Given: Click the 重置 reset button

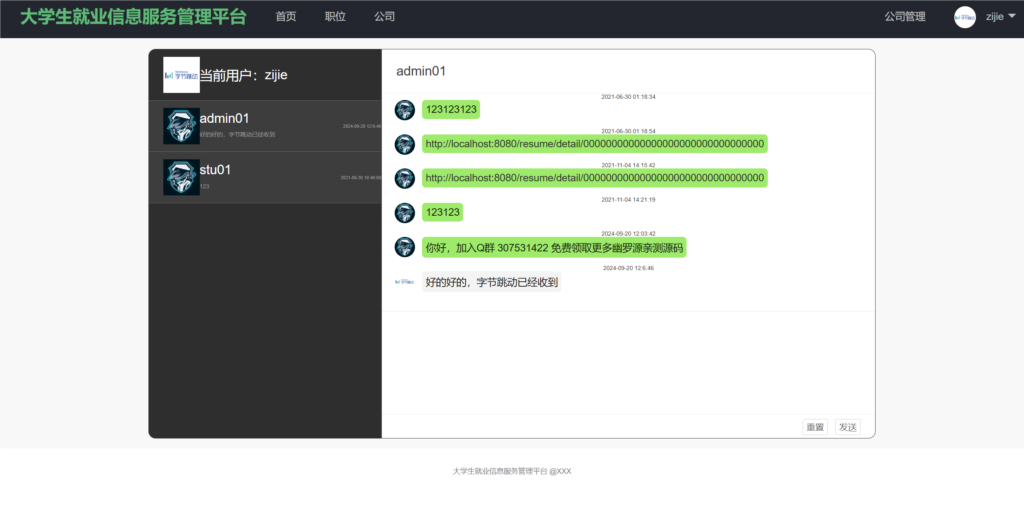Looking at the screenshot, I should point(815,427).
